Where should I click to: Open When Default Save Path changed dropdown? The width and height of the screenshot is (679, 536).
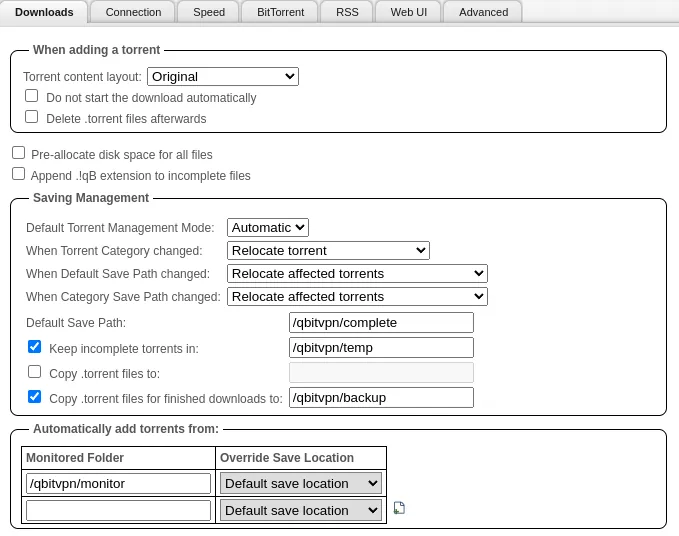click(x=357, y=273)
